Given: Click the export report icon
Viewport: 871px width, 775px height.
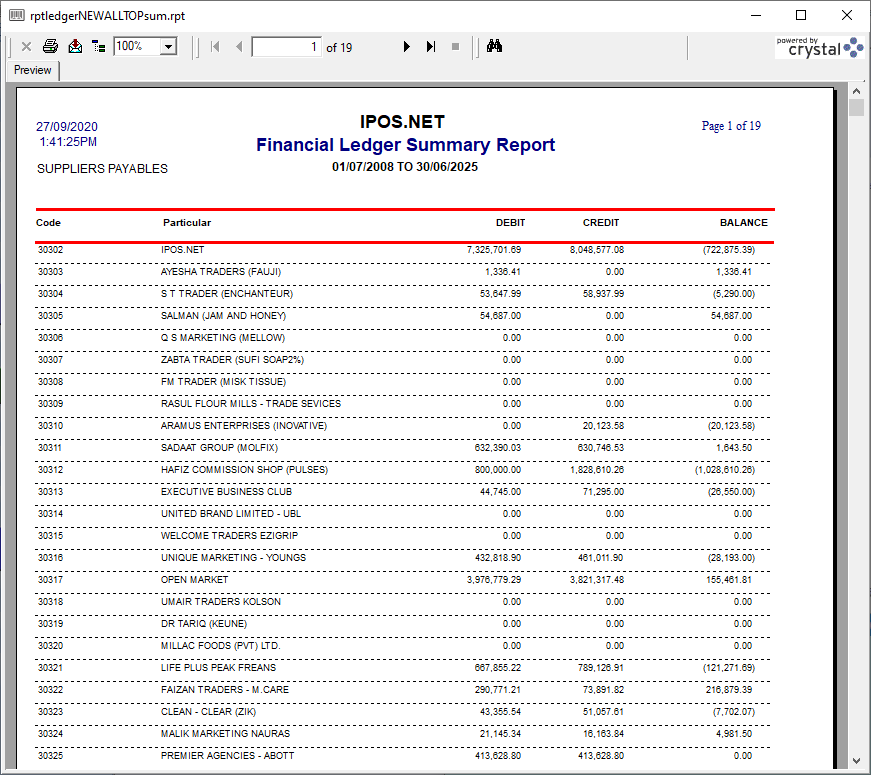Looking at the screenshot, I should click(x=75, y=47).
